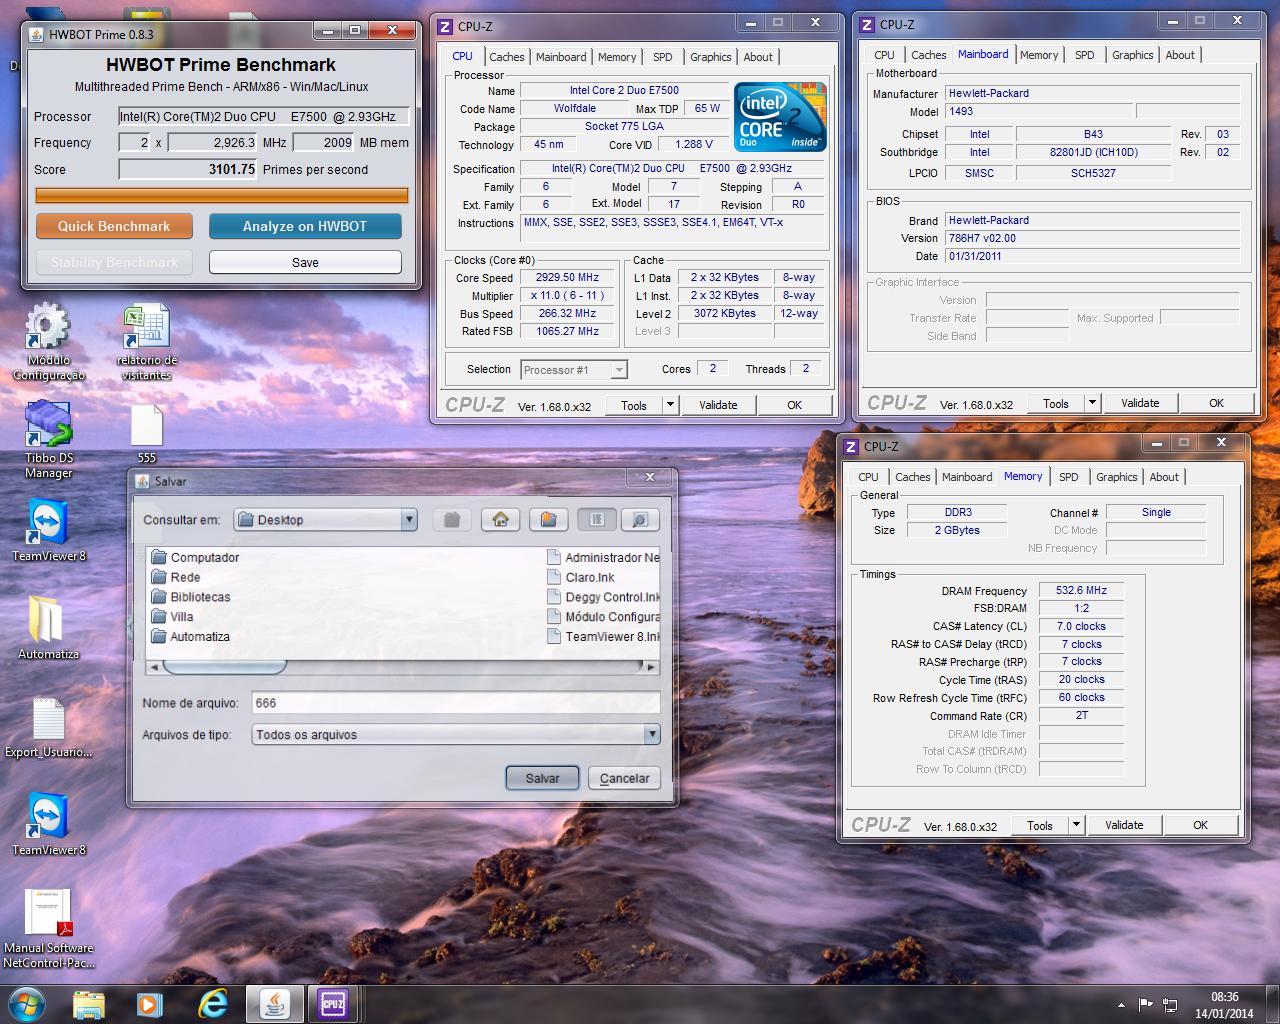
Task: Open the relatorio de visitantes spreadsheet icon
Action: (147, 343)
